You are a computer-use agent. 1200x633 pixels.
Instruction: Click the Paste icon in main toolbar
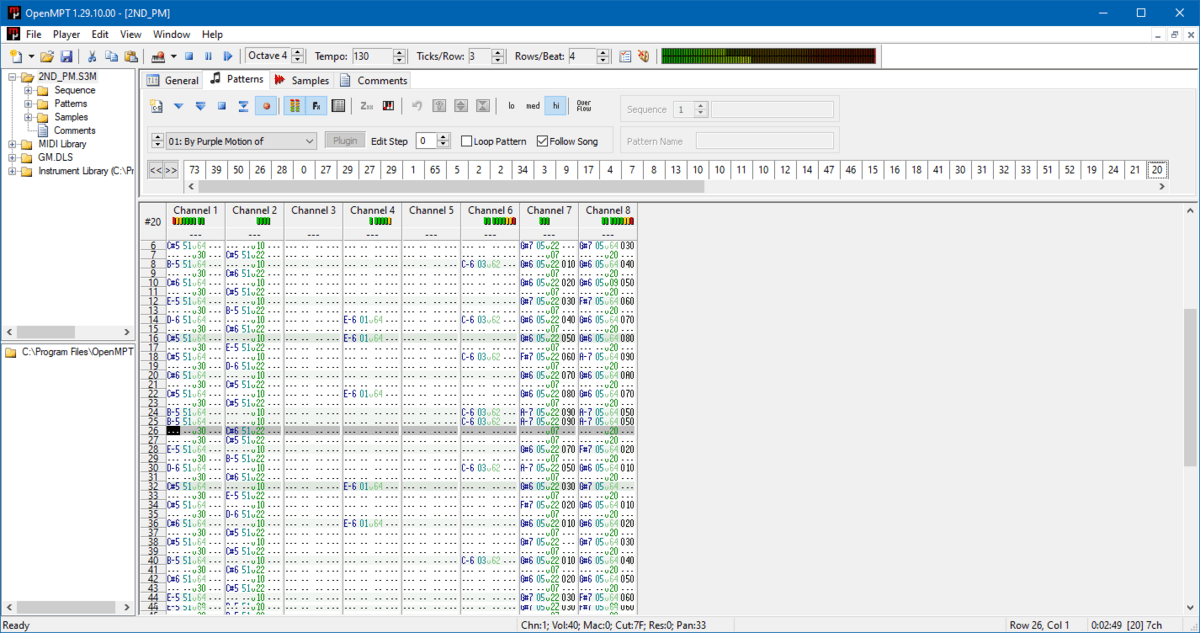(130, 56)
